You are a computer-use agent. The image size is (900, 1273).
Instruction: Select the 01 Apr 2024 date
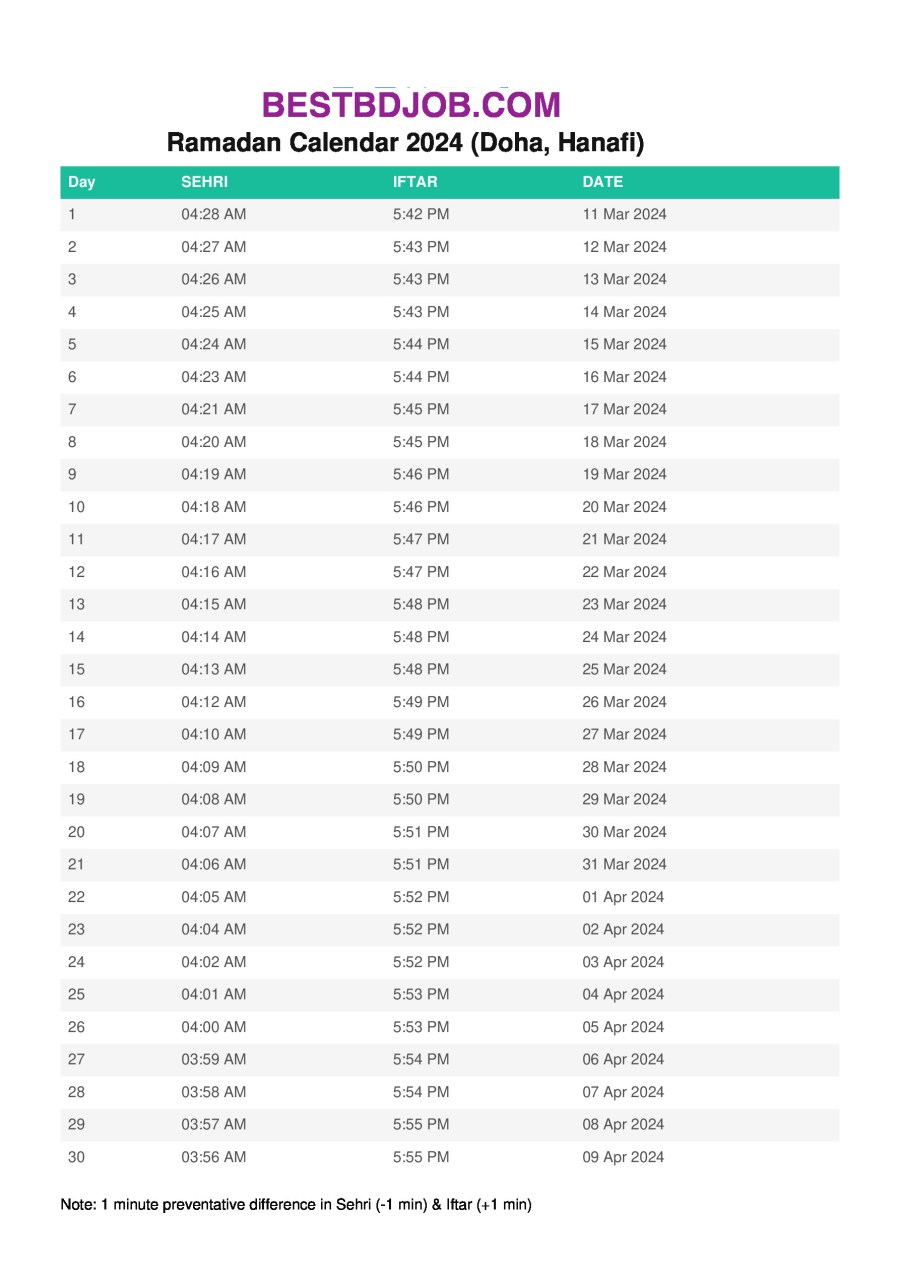coord(623,897)
